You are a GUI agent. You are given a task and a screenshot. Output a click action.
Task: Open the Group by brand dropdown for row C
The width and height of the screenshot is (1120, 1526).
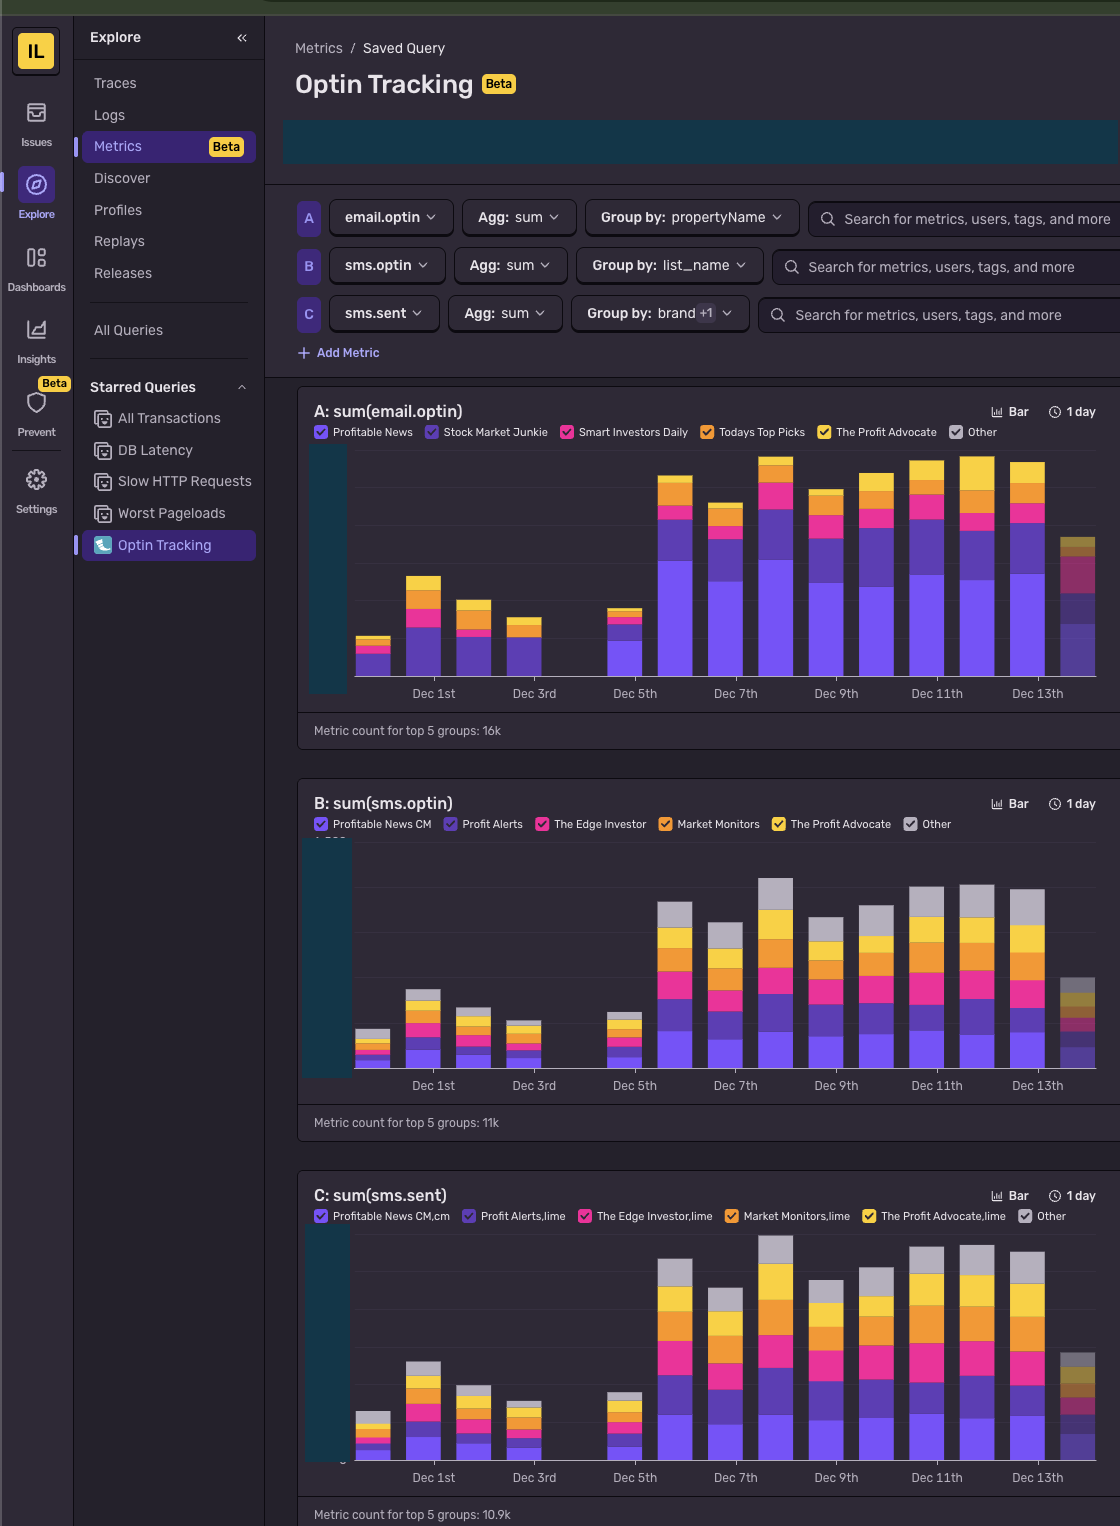click(659, 313)
